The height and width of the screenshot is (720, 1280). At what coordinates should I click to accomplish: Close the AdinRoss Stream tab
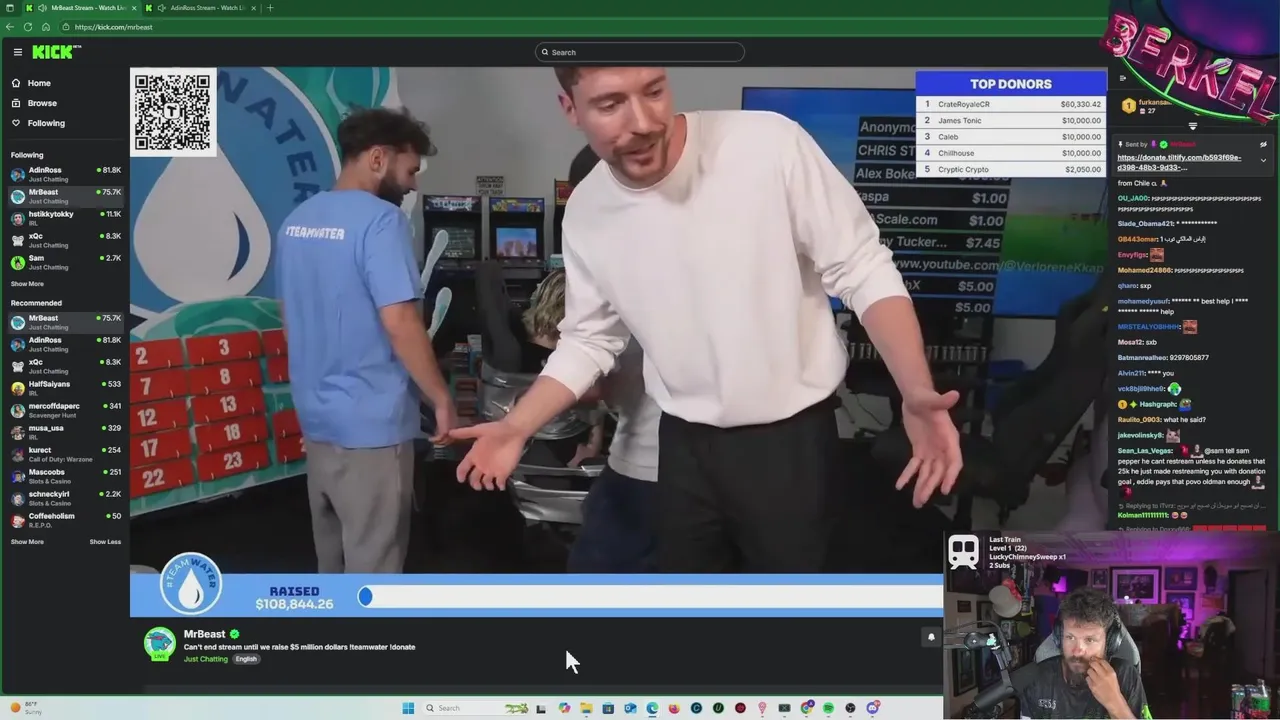coord(253,8)
